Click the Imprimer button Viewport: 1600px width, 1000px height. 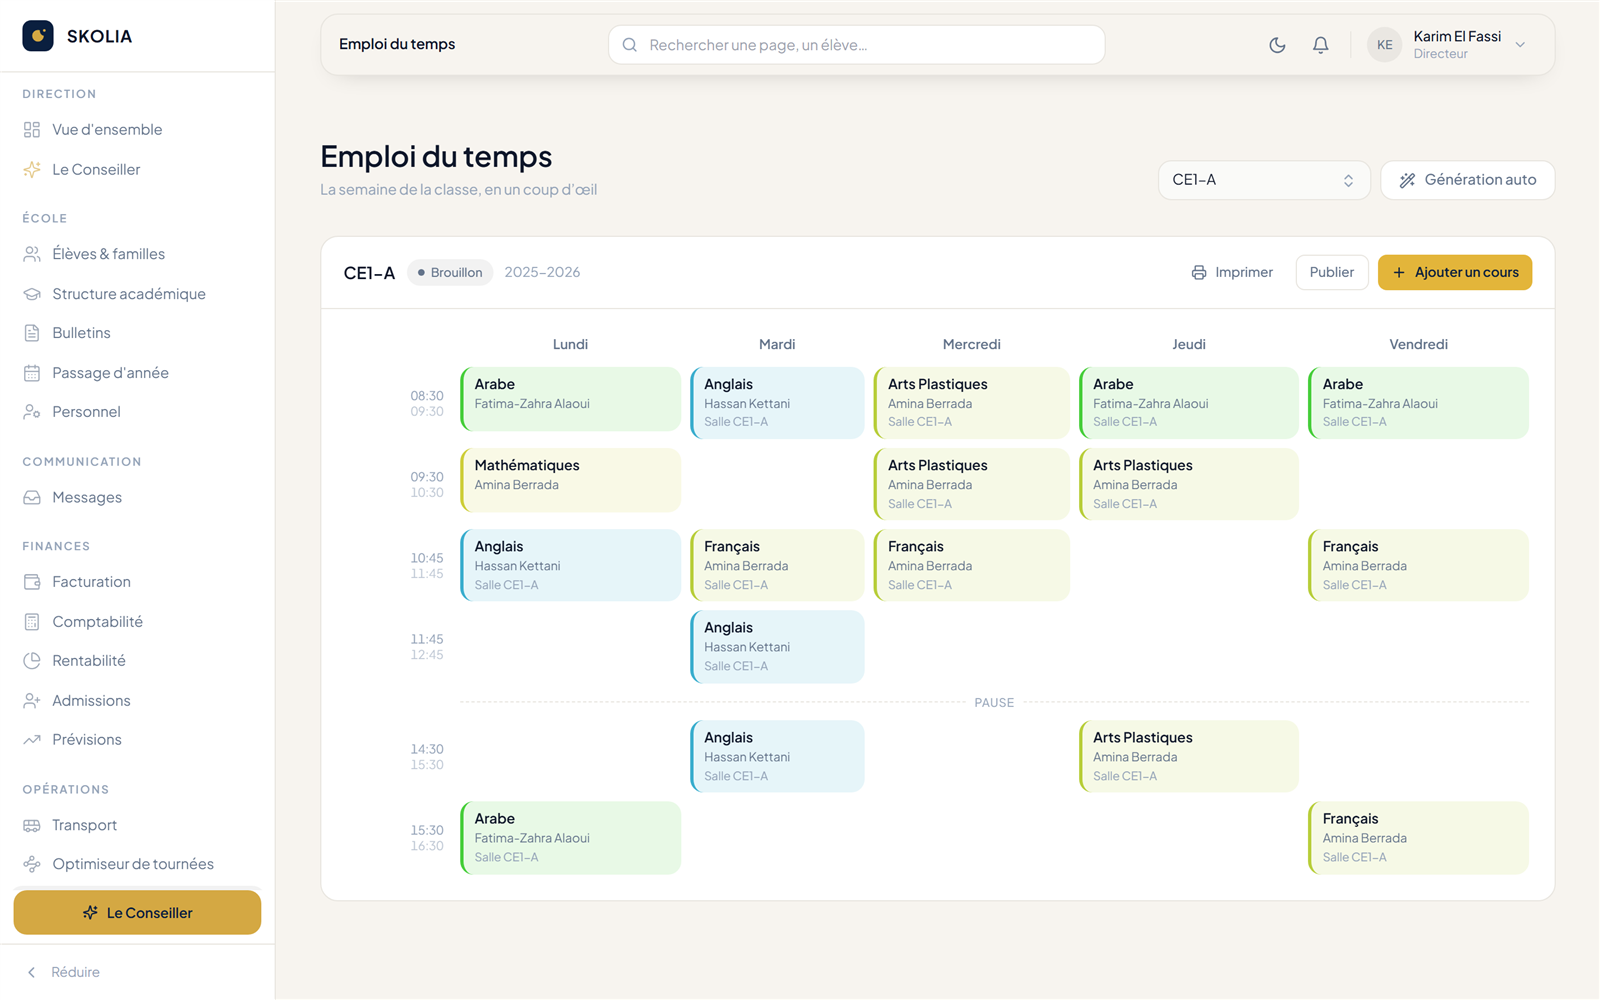coord(1232,273)
